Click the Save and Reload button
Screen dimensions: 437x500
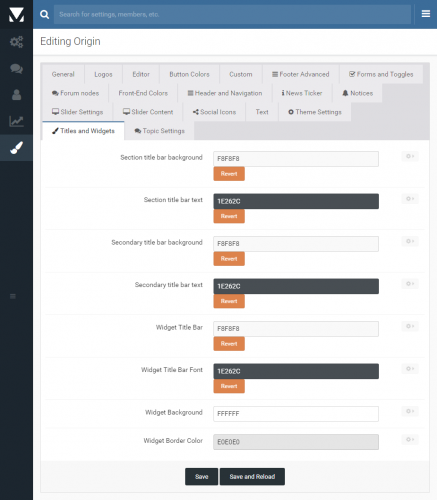[252, 477]
